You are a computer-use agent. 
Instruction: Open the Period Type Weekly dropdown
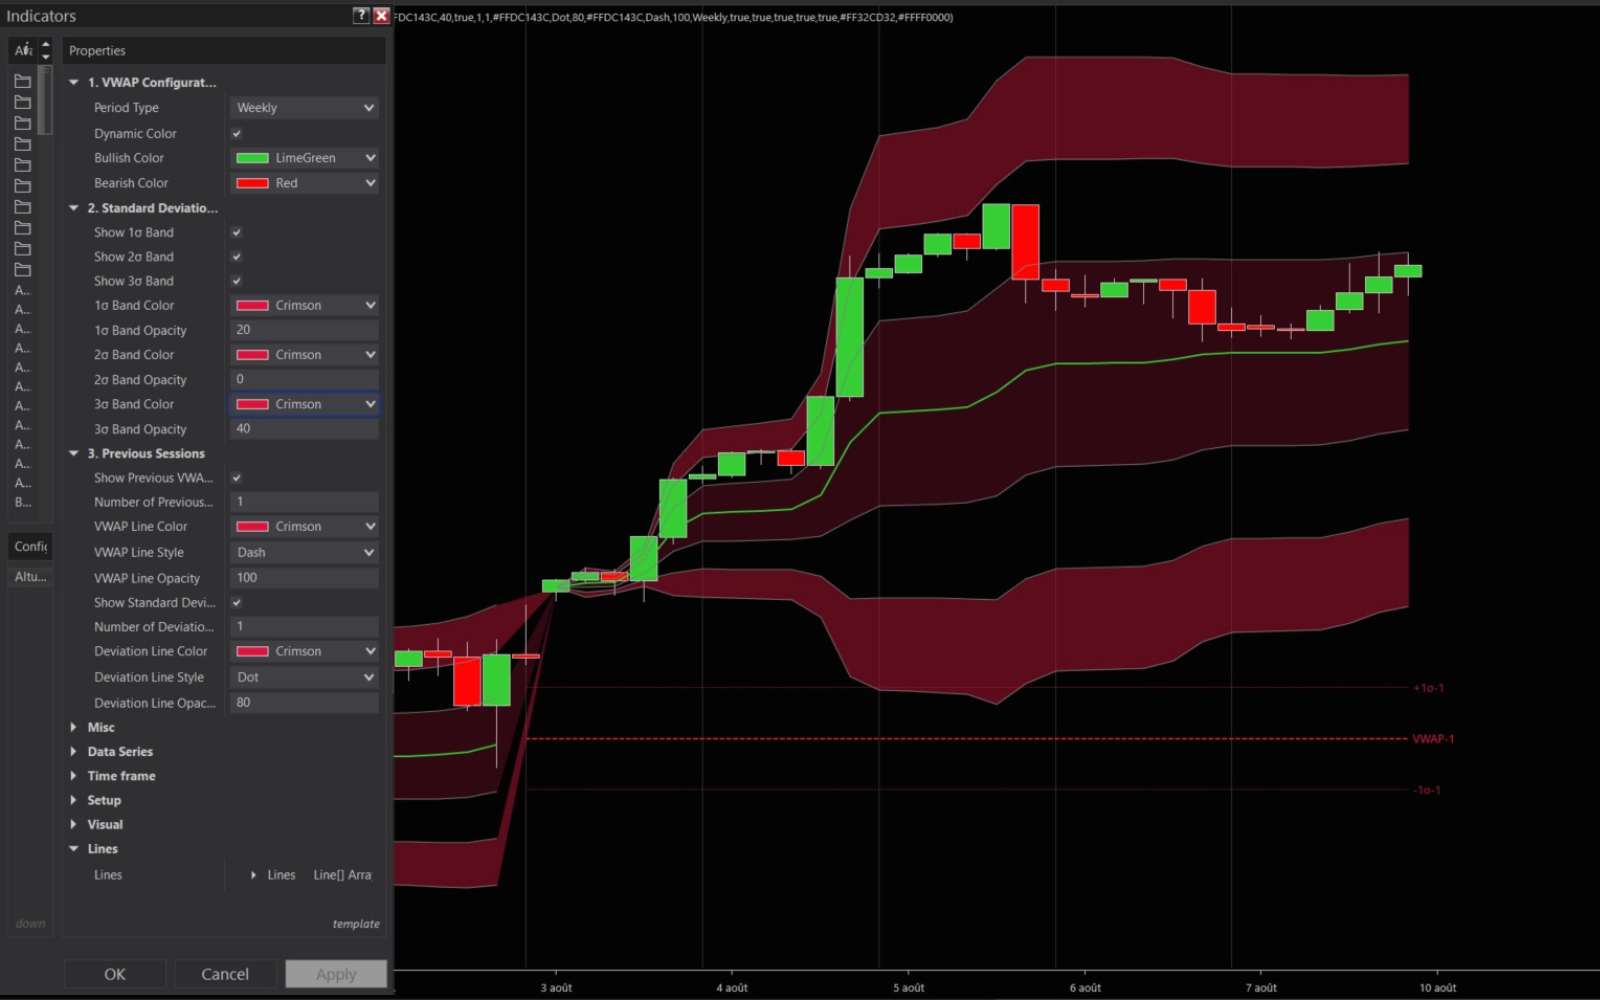coord(304,108)
